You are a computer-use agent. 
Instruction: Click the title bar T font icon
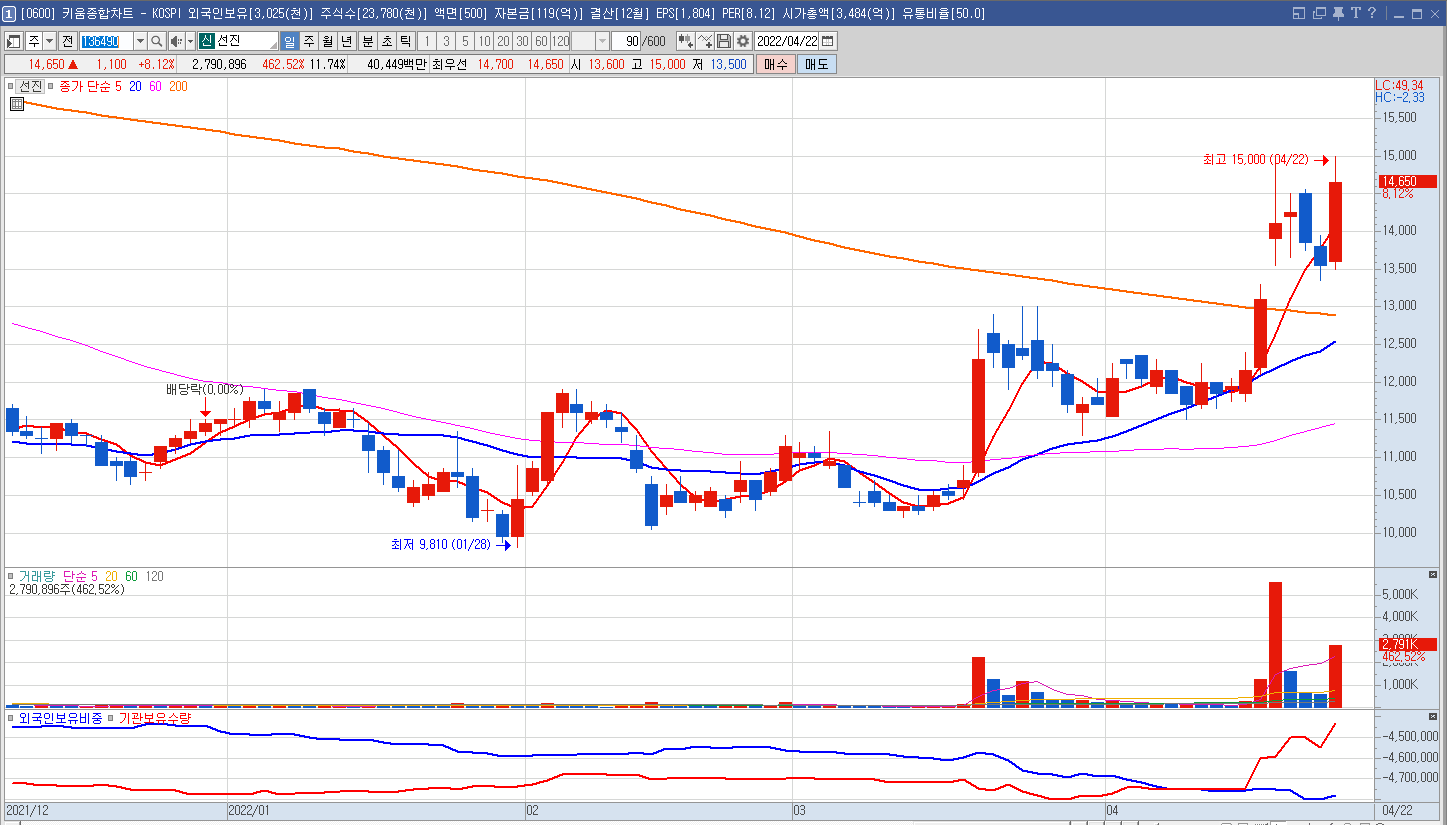tap(1356, 13)
